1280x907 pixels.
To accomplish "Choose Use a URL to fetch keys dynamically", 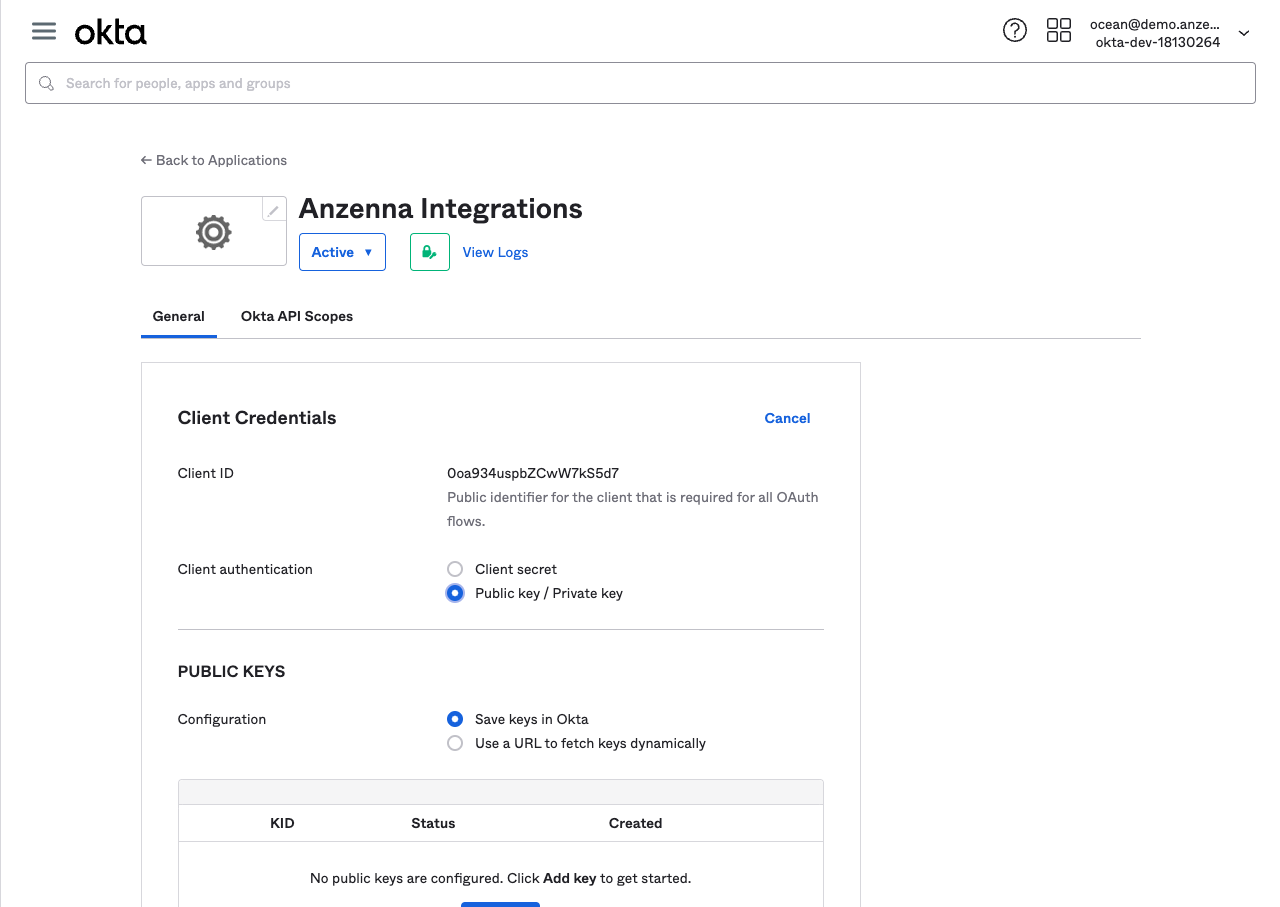I will [x=455, y=743].
